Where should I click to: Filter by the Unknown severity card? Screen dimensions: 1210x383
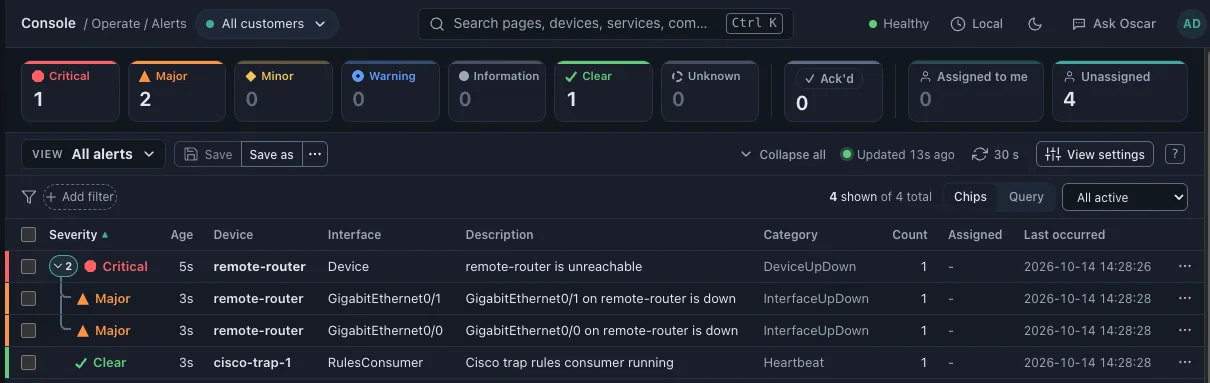point(709,90)
